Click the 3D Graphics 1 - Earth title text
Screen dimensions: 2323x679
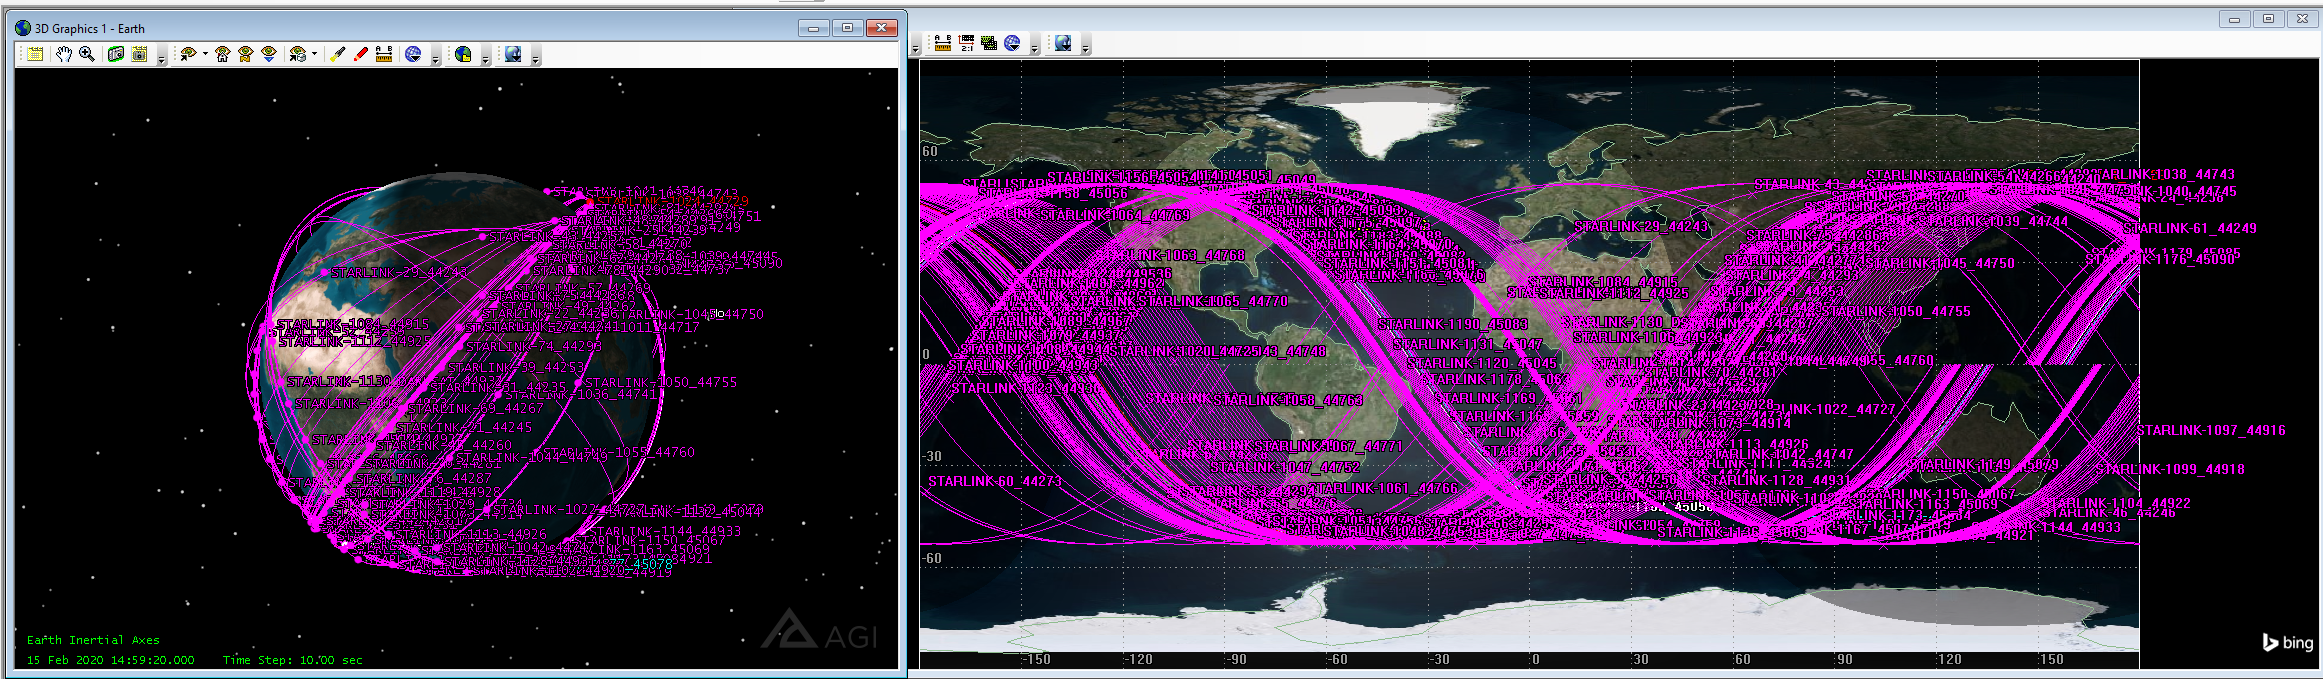[90, 29]
